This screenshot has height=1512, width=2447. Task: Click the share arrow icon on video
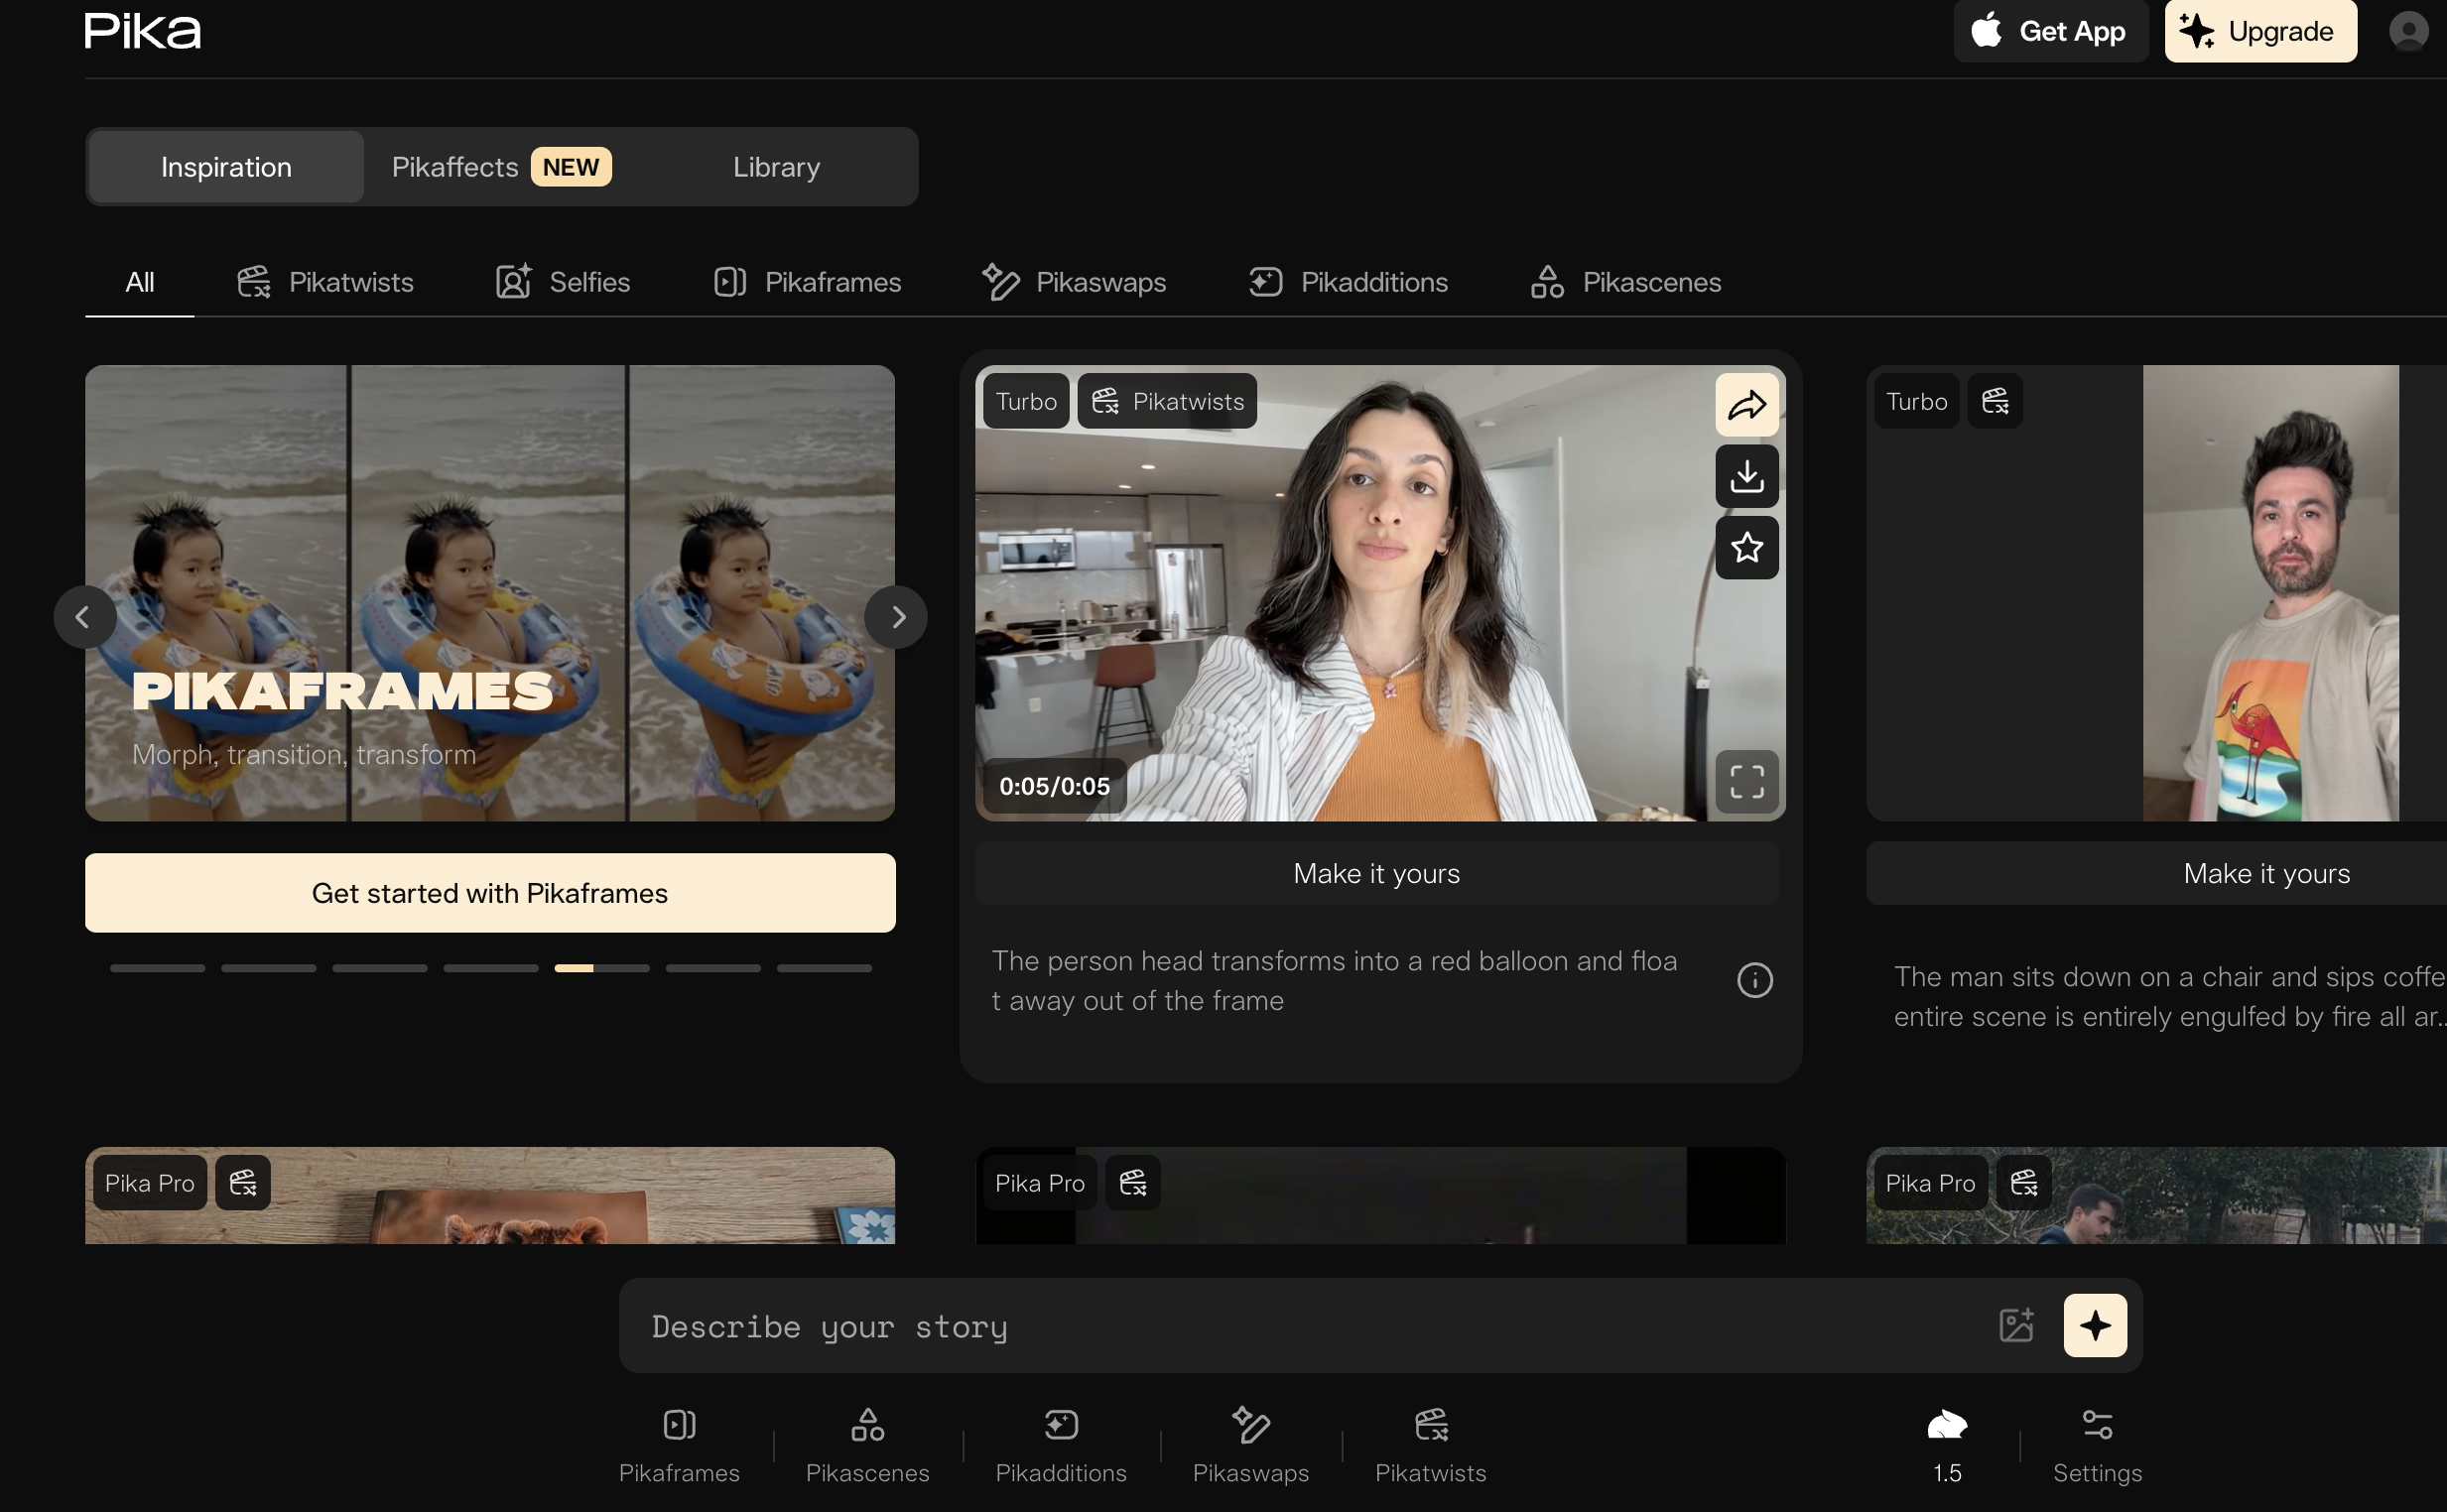(x=1746, y=405)
